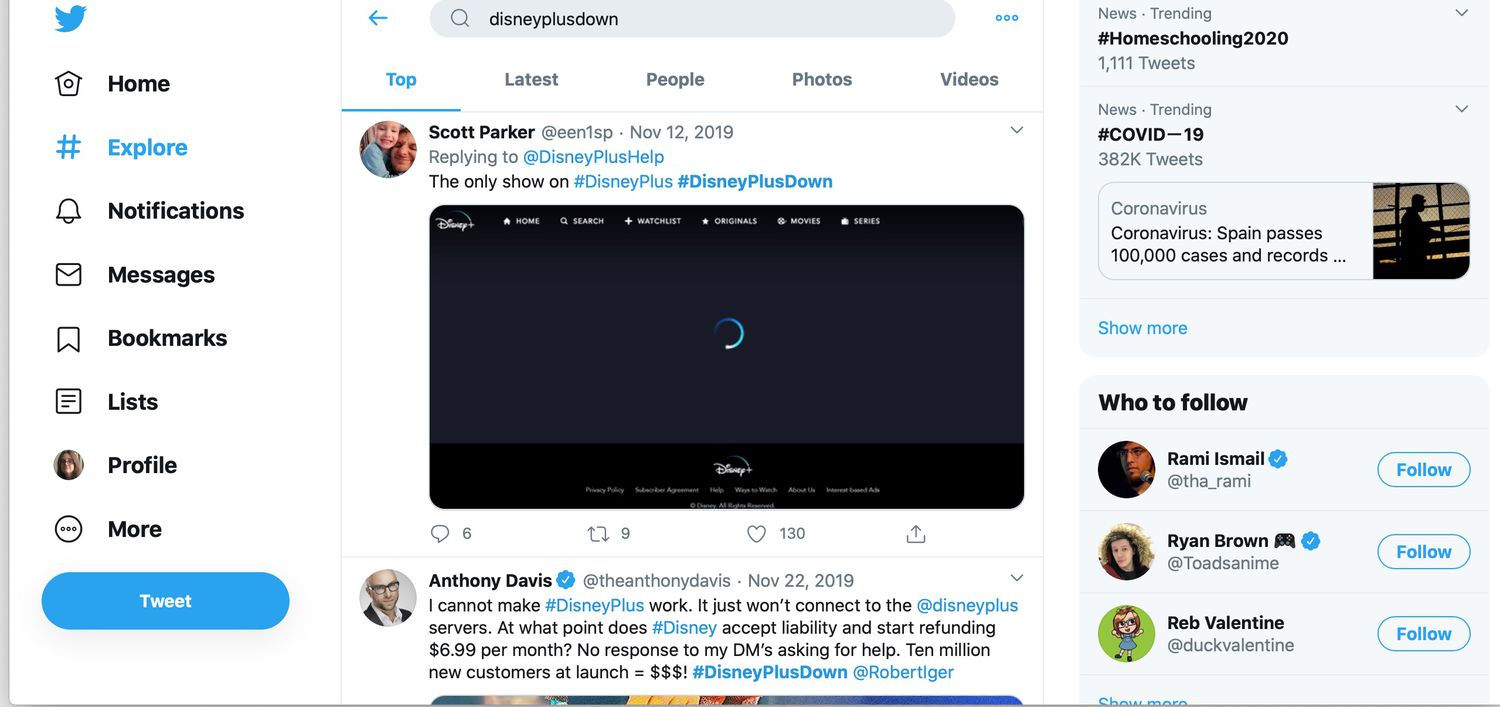Follow Rami Ismail
The height and width of the screenshot is (707, 1500).
pos(1423,469)
